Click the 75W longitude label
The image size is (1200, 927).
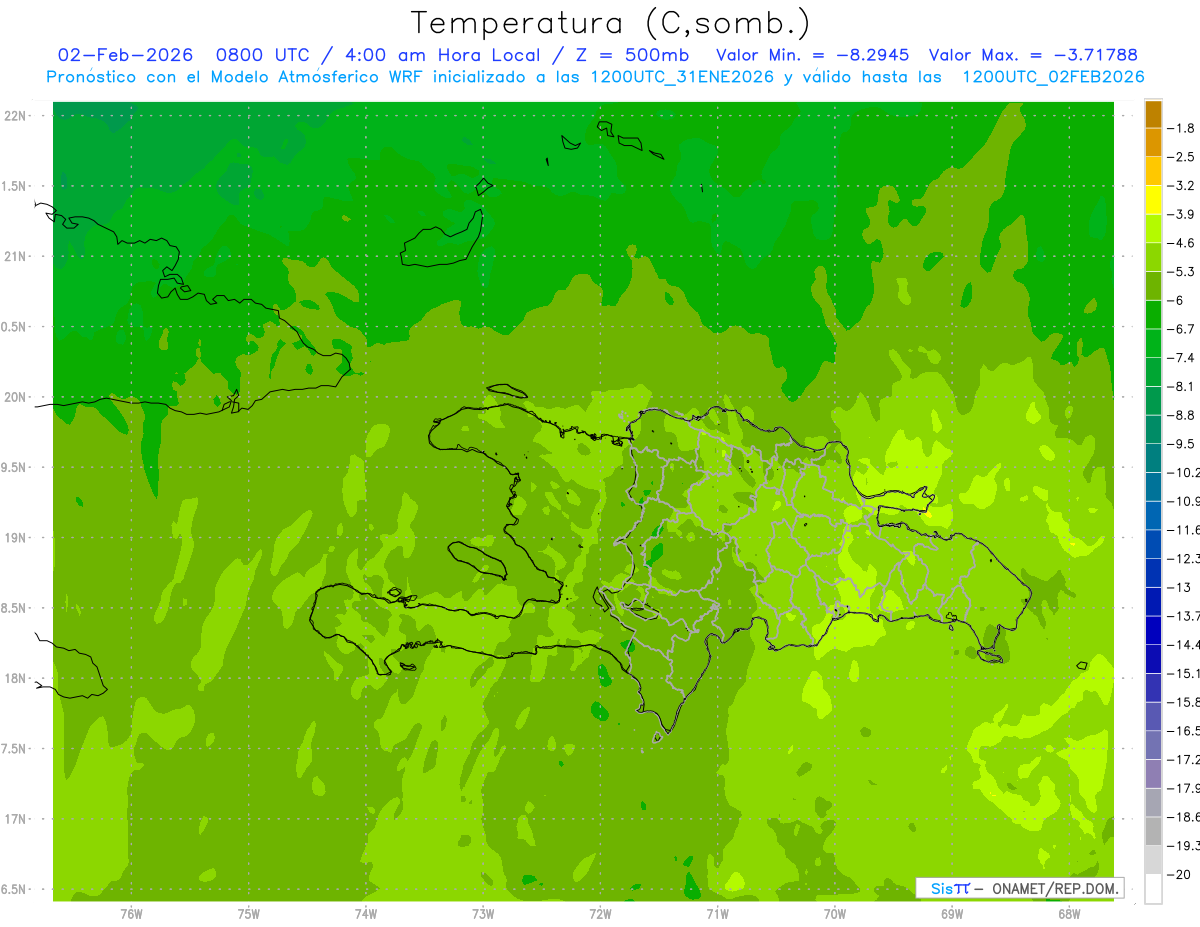coord(249,913)
